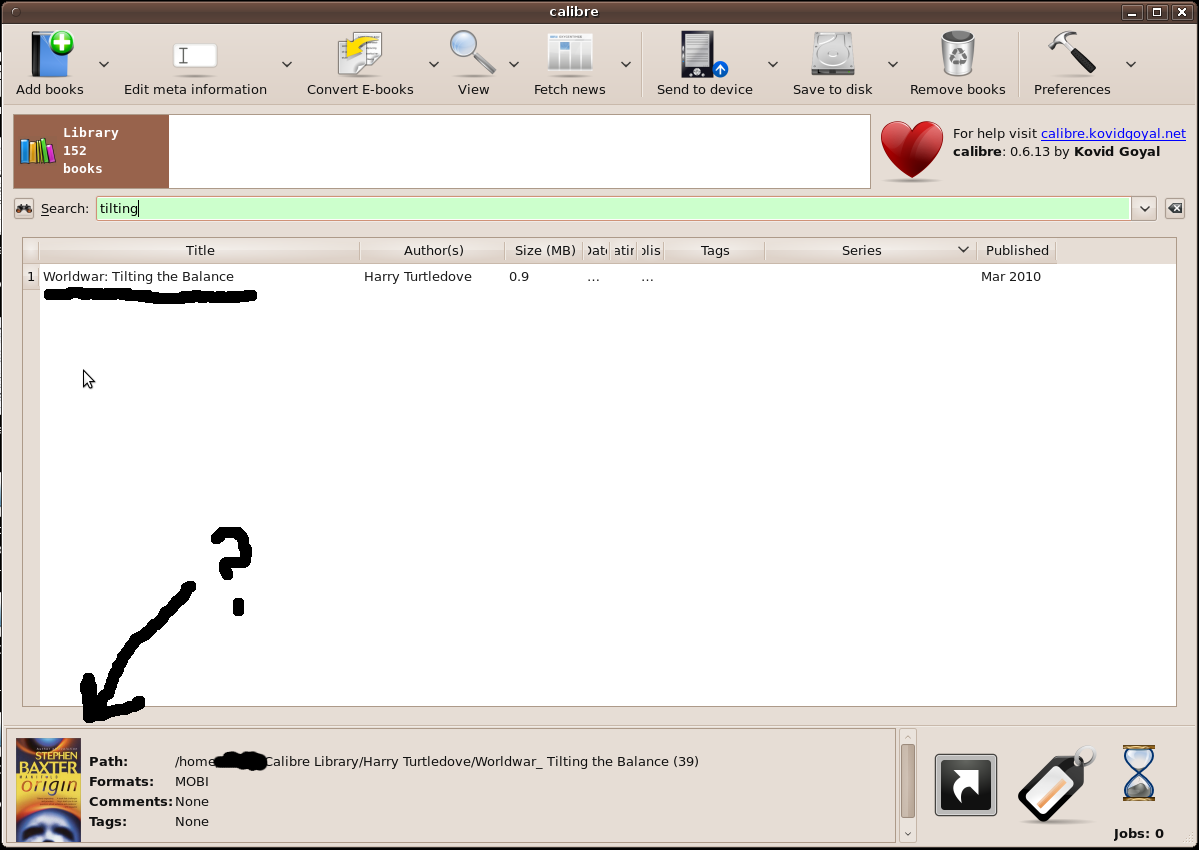The height and width of the screenshot is (850, 1199).
Task: Click the details panel scrollbar handle
Action: [x=908, y=781]
